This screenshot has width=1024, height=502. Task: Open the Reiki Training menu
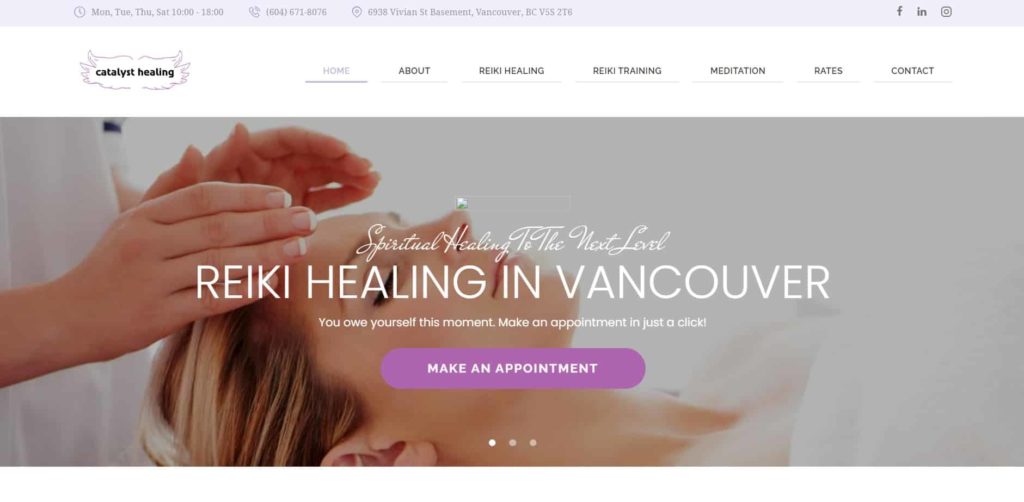coord(627,71)
